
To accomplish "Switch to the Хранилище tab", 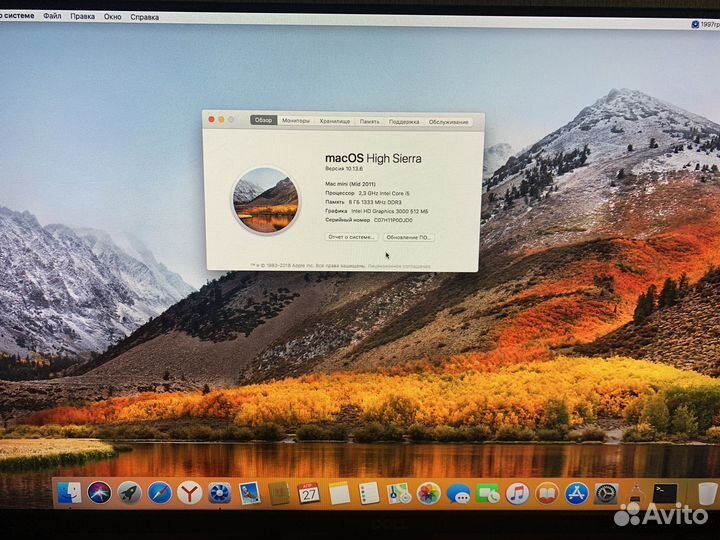I will click(x=335, y=121).
